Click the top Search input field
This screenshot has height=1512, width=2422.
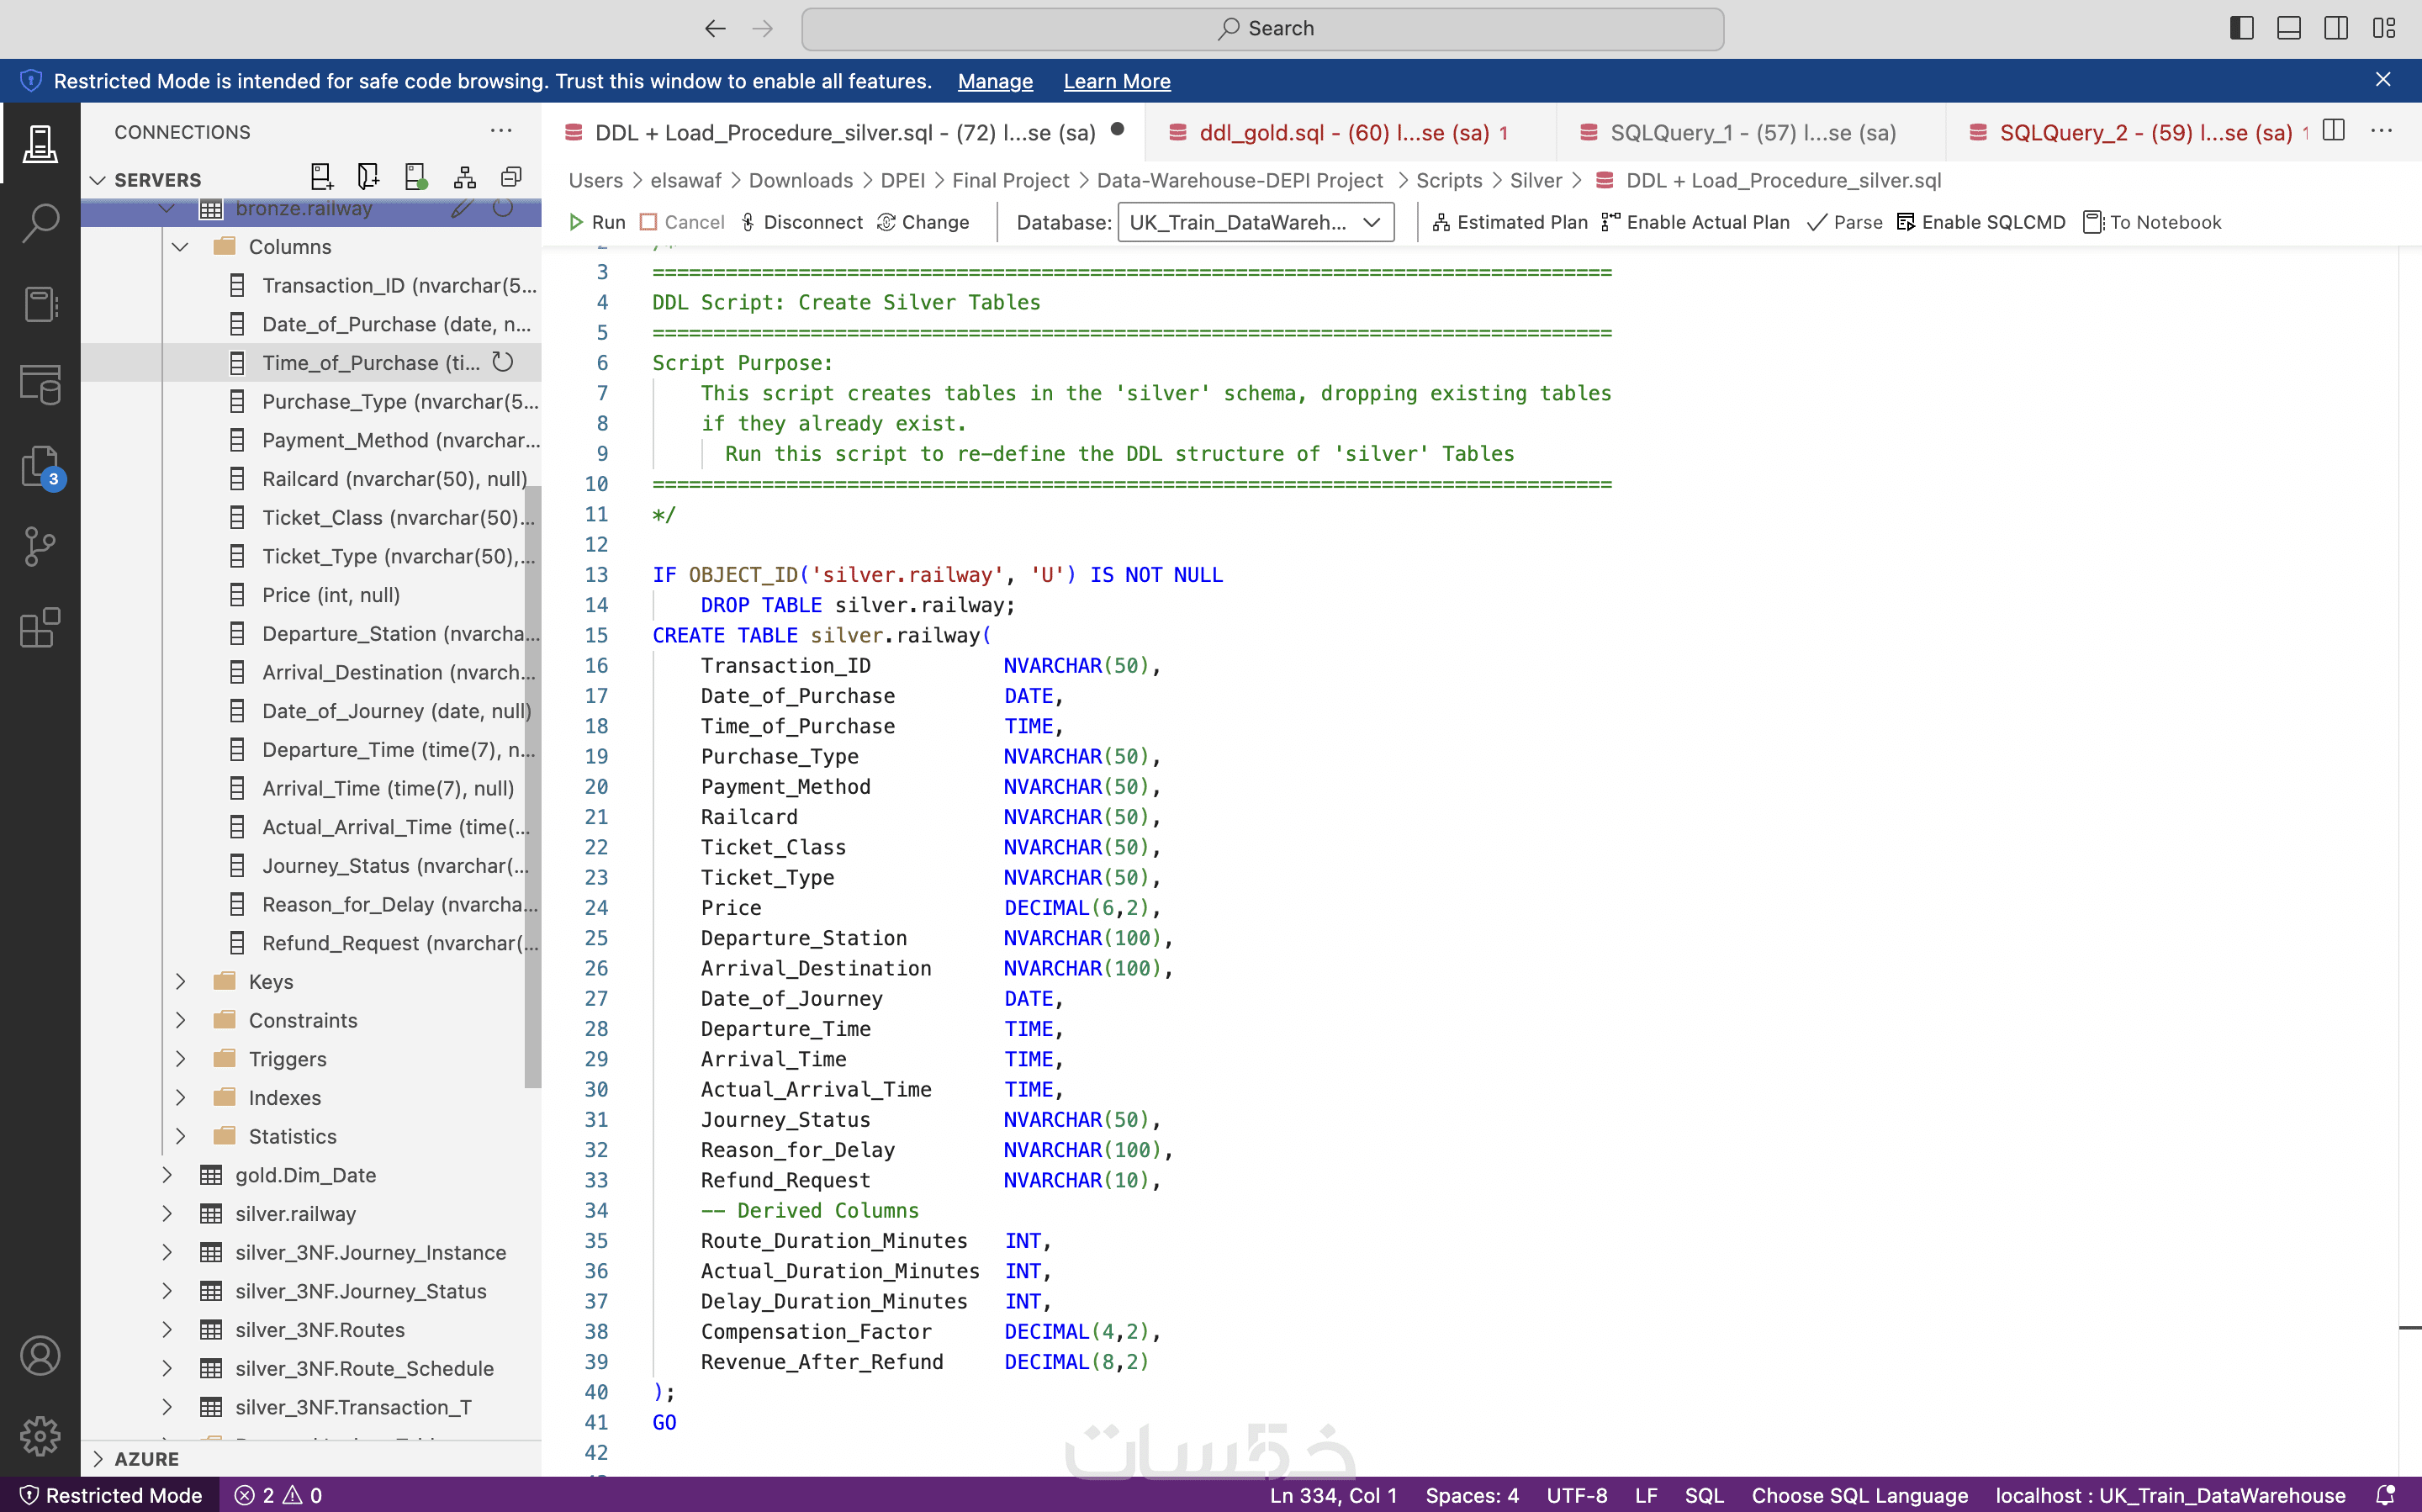click(1262, 28)
